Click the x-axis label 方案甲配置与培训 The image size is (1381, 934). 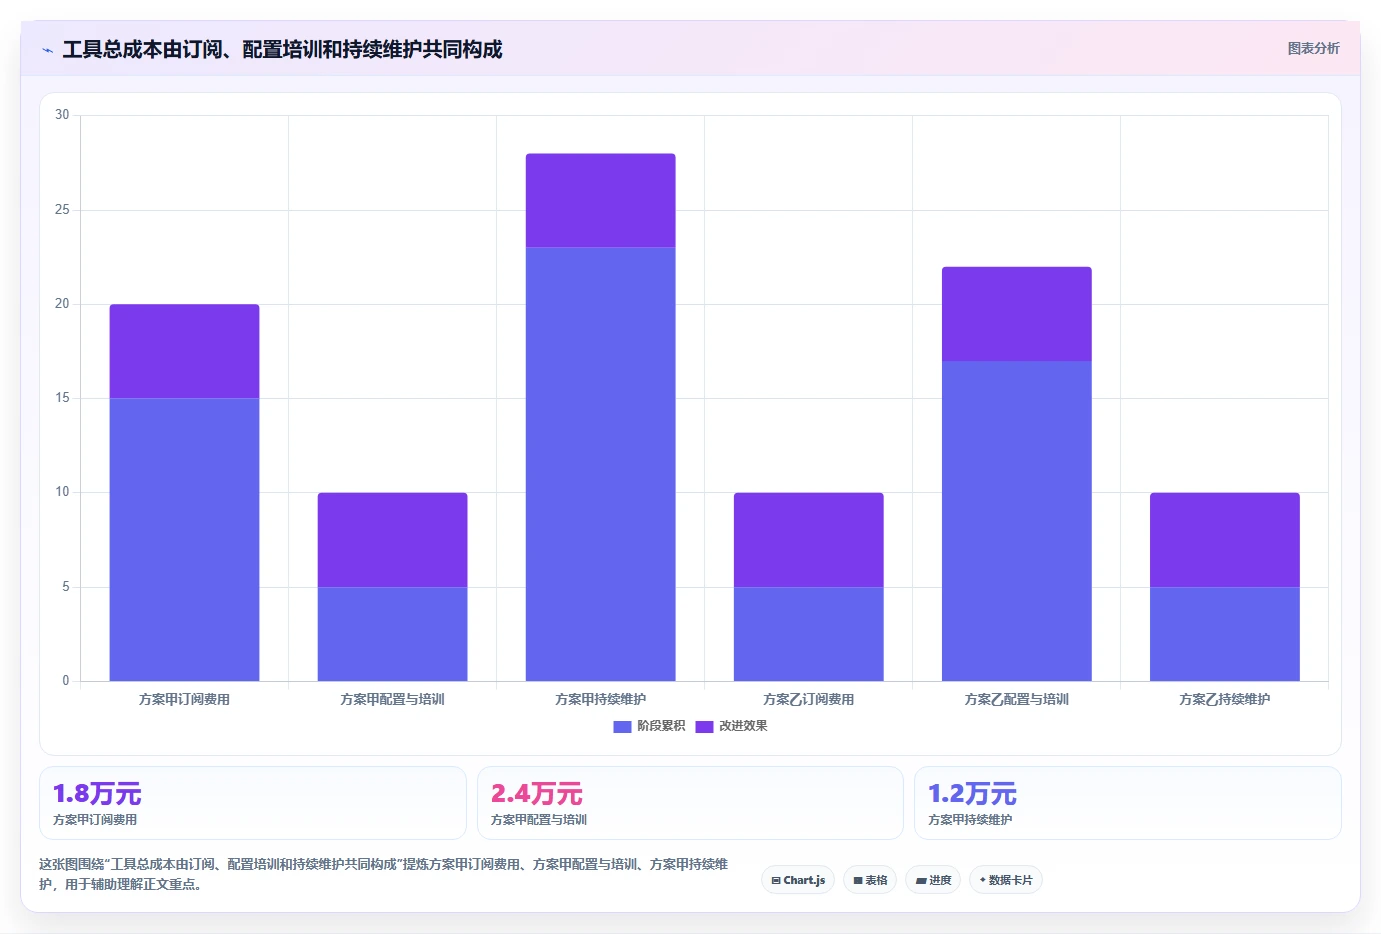392,700
